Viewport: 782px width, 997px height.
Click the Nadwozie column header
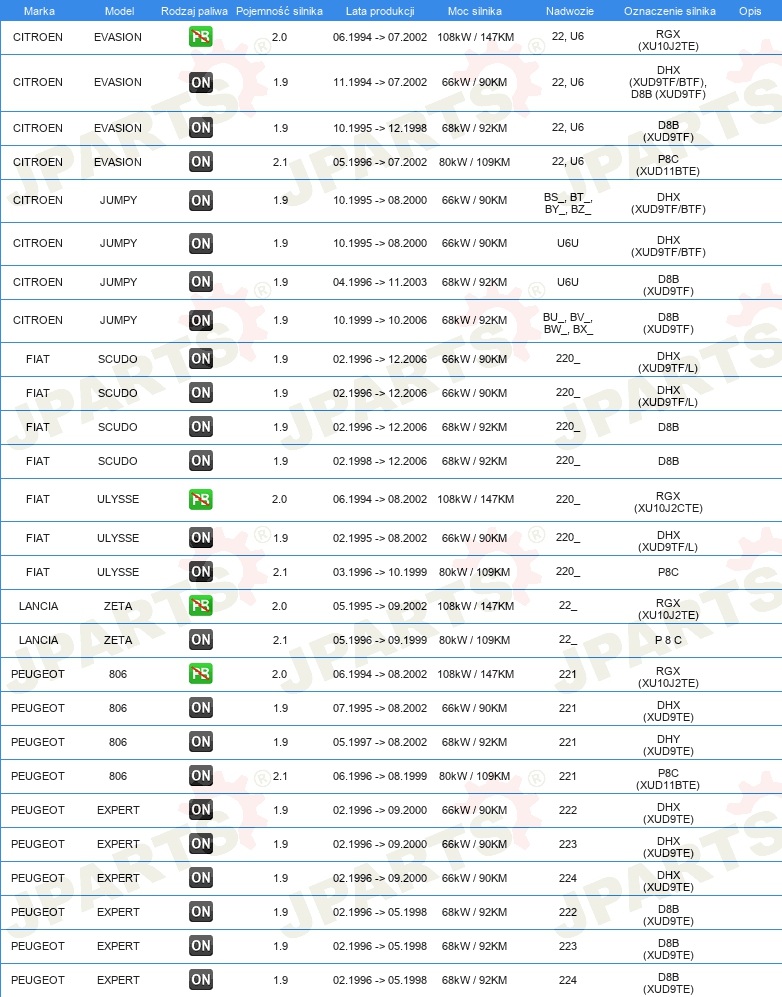tap(570, 11)
